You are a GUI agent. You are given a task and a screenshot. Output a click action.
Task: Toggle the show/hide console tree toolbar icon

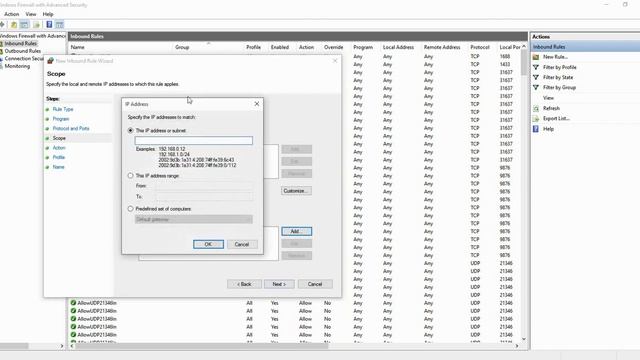point(24,25)
